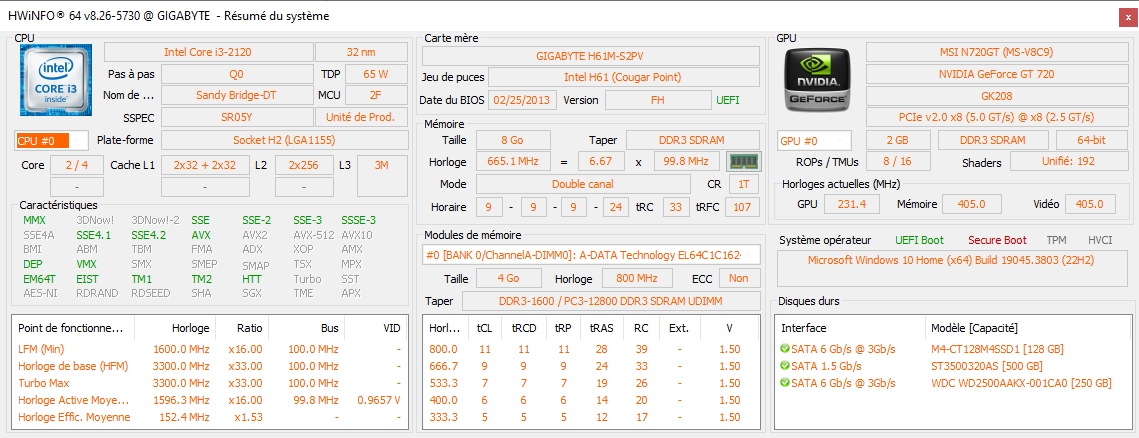Click the TPM status label
Screen dimensions: 1139x438
pos(1056,240)
